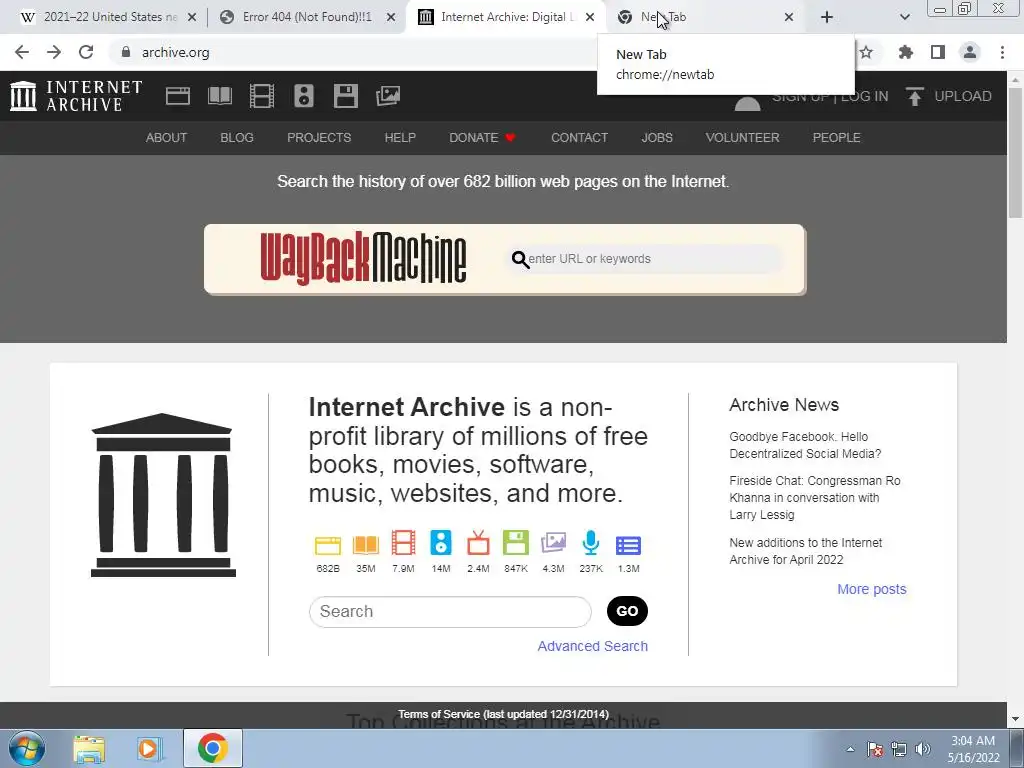Open the Web (Wayback) icon in top bar
Image resolution: width=1024 pixels, height=768 pixels.
pos(178,96)
